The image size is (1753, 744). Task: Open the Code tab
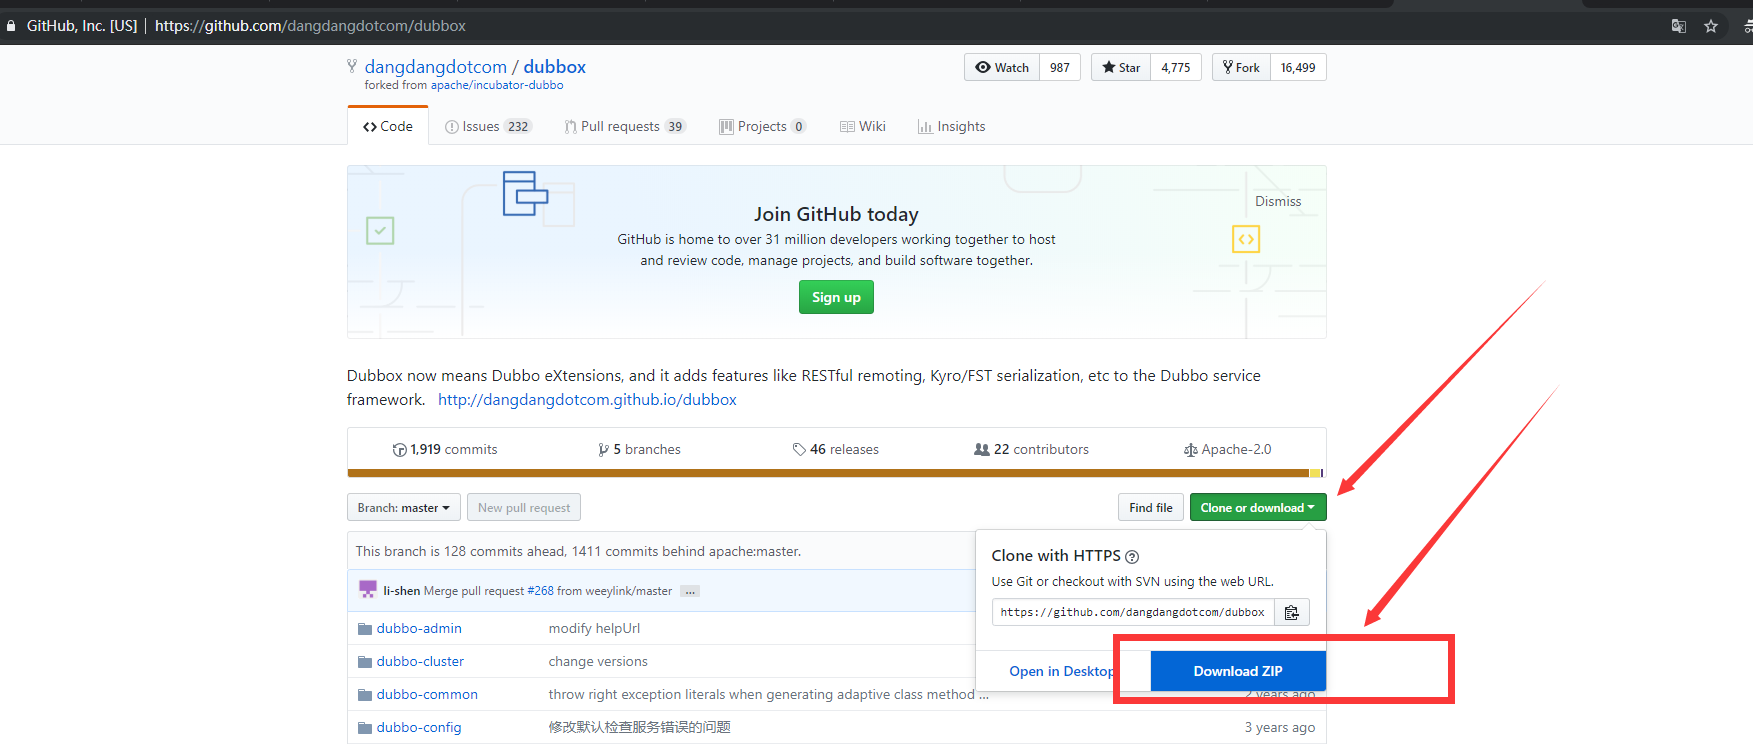[x=388, y=126]
